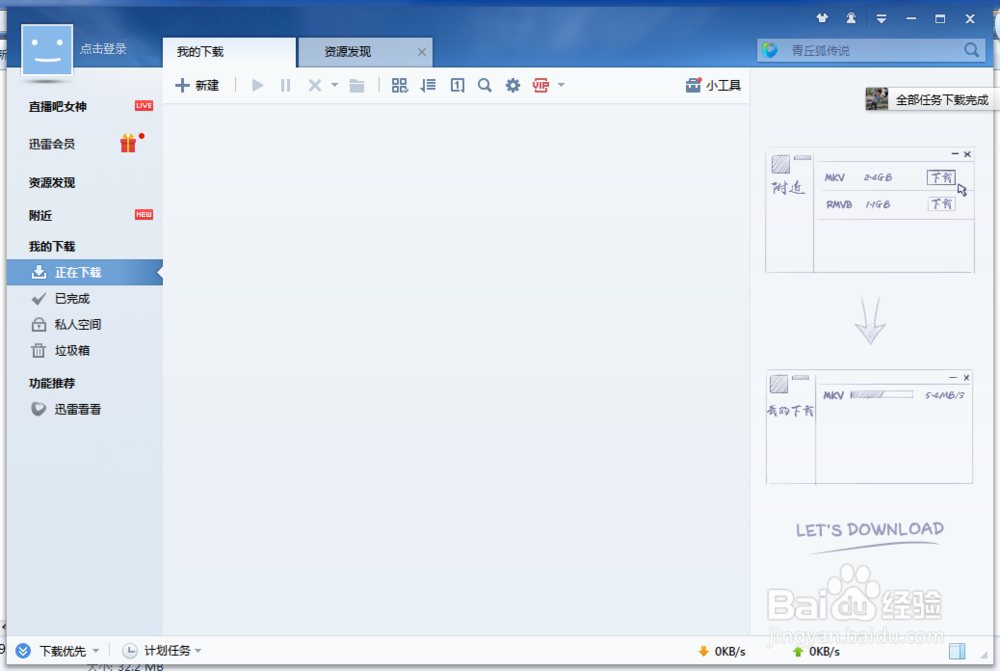Open 垃圾箱 in sidebar
This screenshot has height=671, width=1000.
click(72, 351)
